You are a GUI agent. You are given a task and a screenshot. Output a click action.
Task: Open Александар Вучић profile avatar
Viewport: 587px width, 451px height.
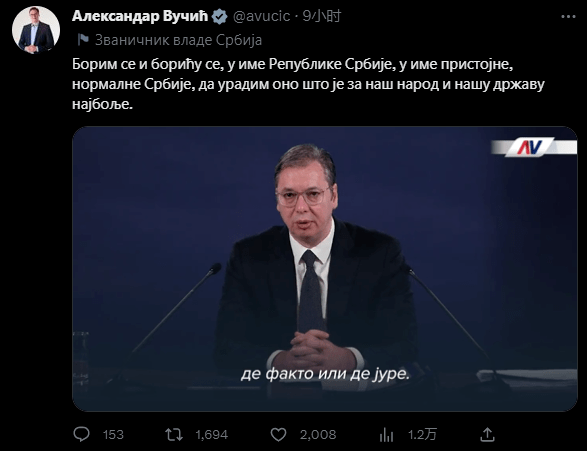(x=36, y=30)
